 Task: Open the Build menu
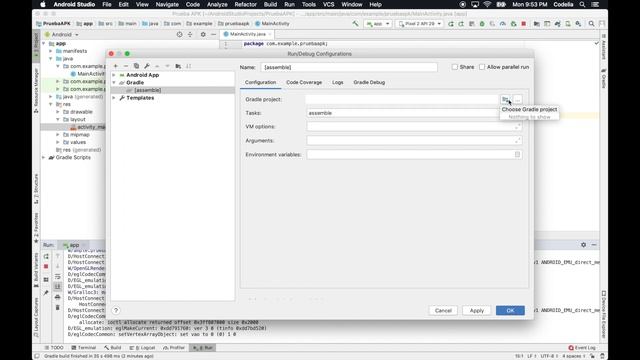270,4
